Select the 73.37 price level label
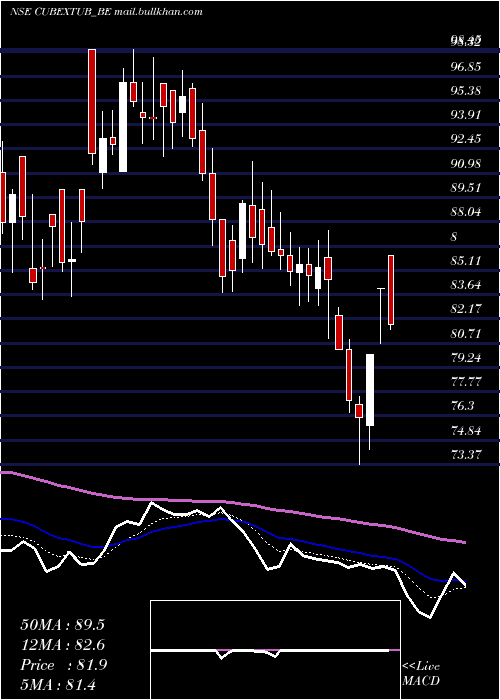This screenshot has width=500, height=700. coord(466,455)
